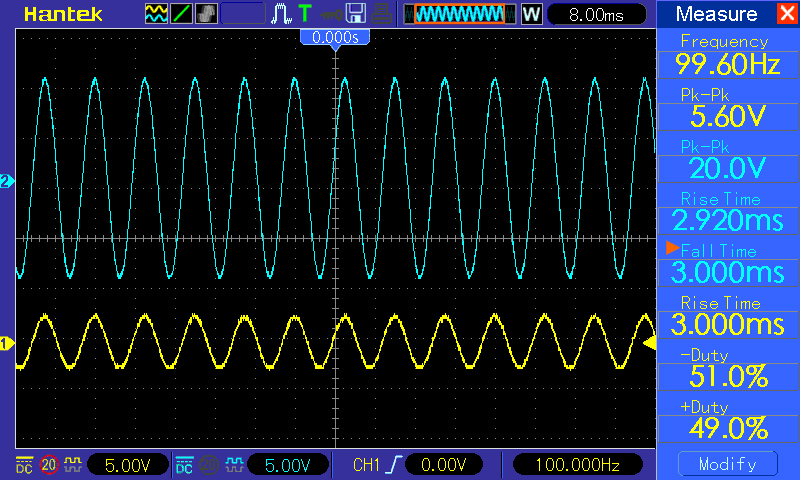Click the Modify button

728,464
